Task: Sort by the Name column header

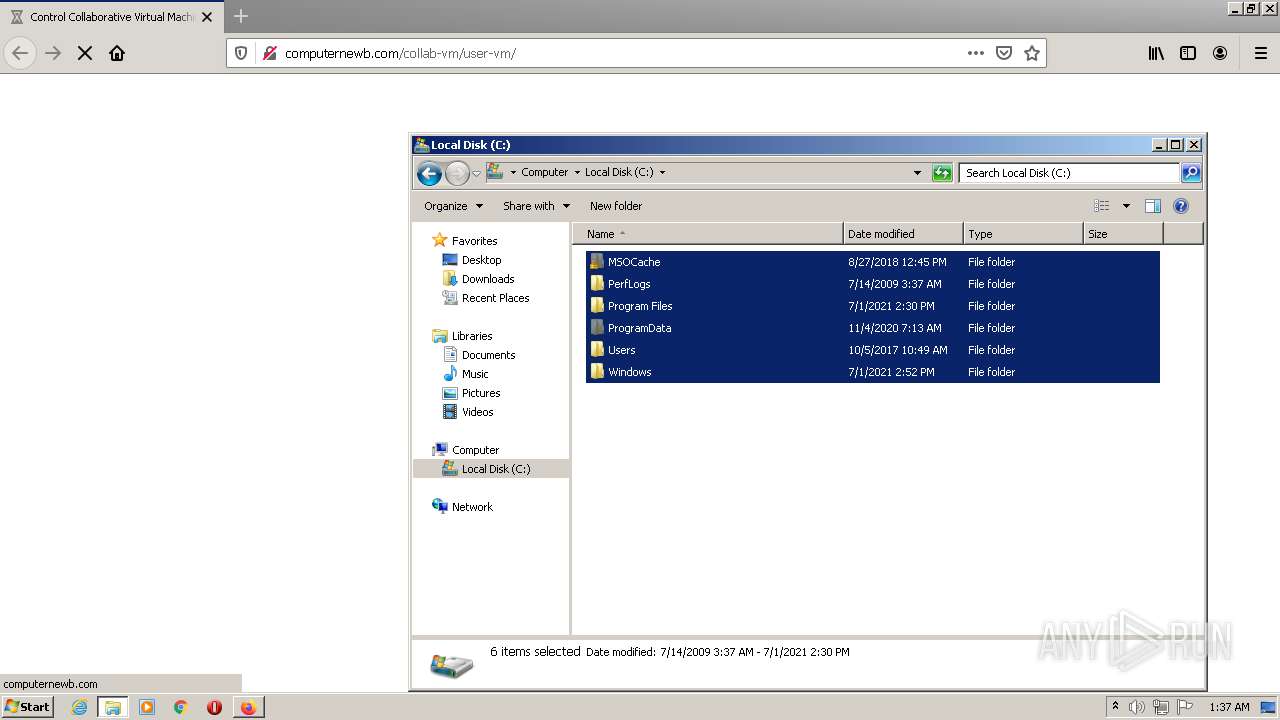Action: [x=708, y=234]
